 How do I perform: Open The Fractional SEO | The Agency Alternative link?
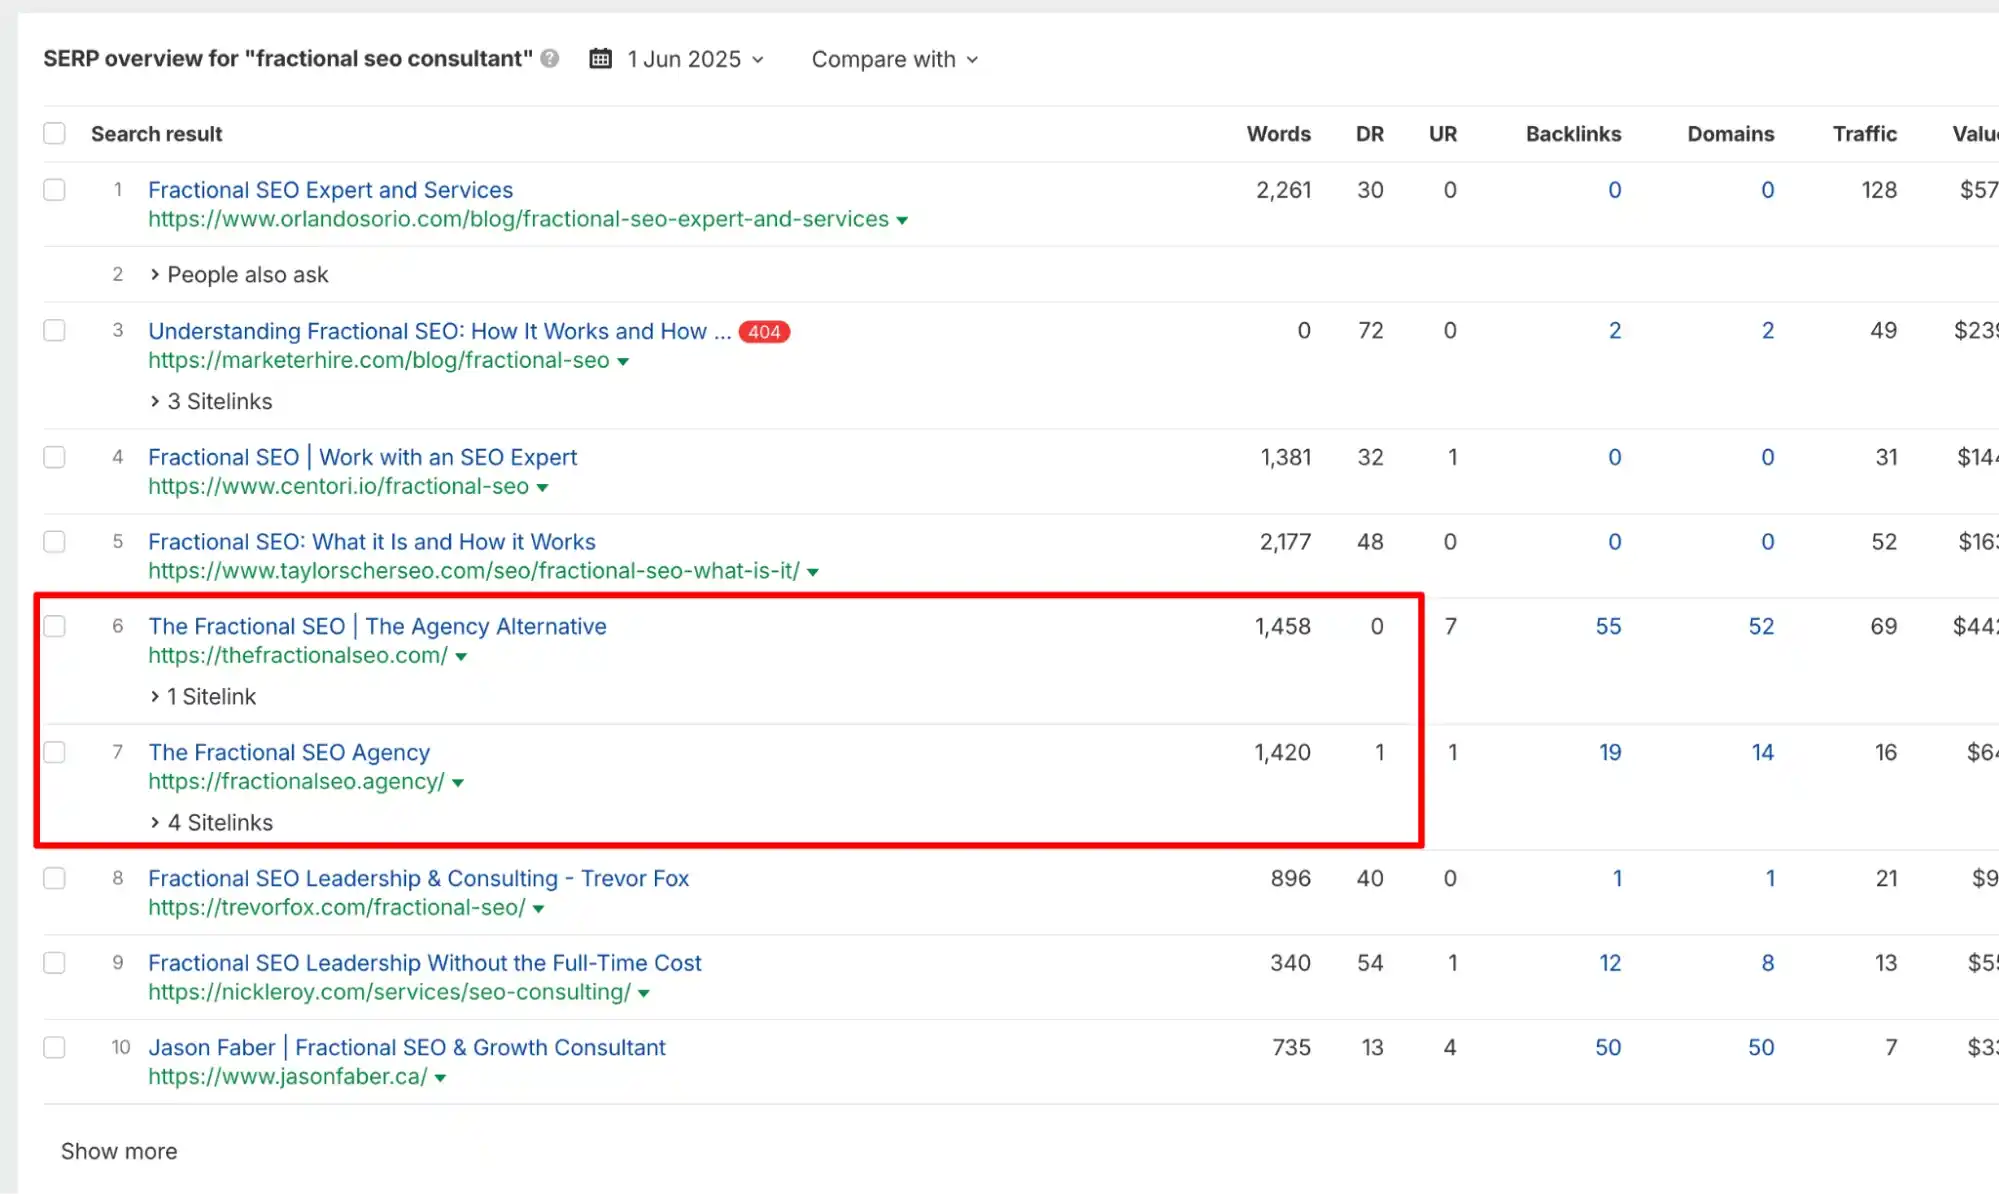[377, 627]
